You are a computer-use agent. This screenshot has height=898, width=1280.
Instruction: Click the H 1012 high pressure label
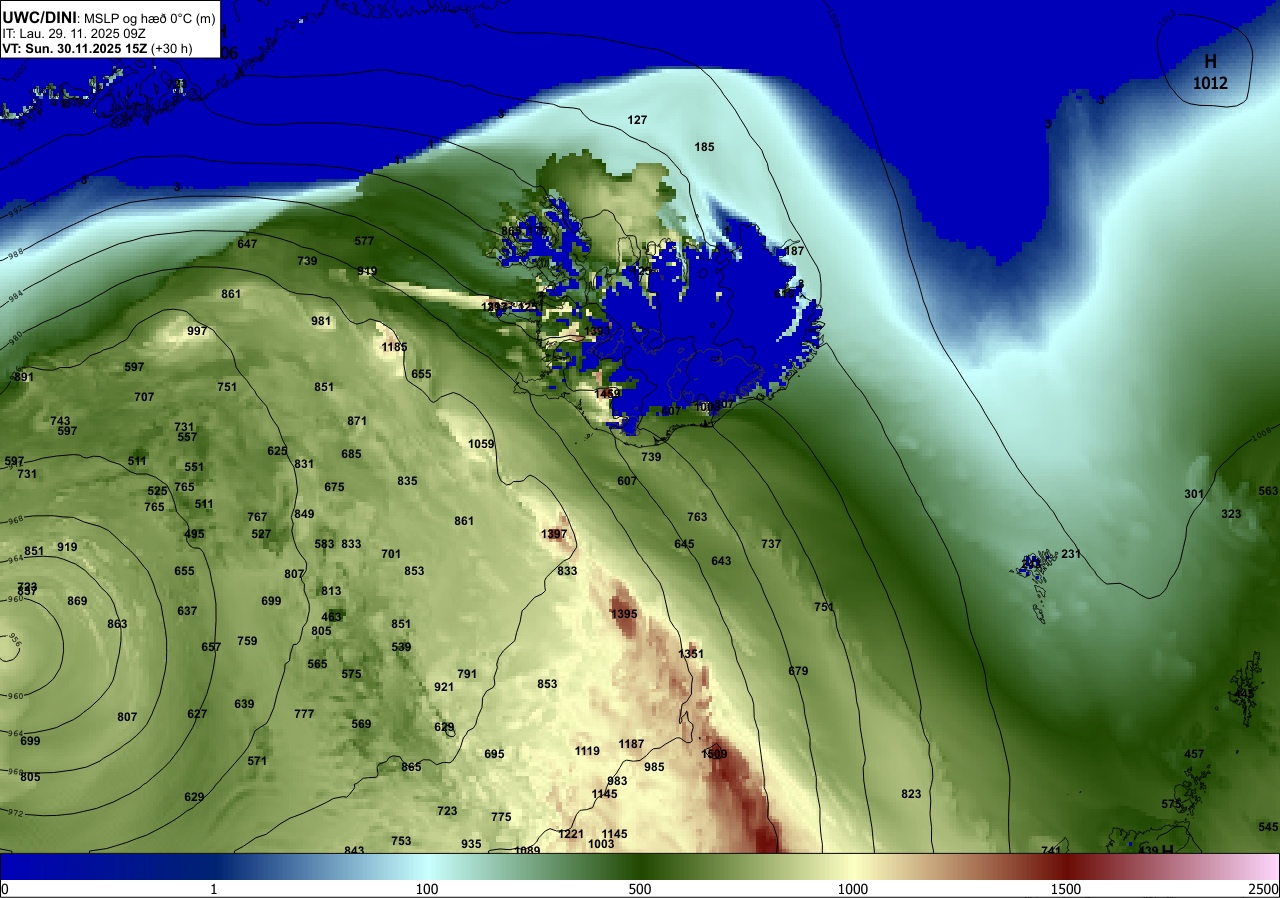1210,72
